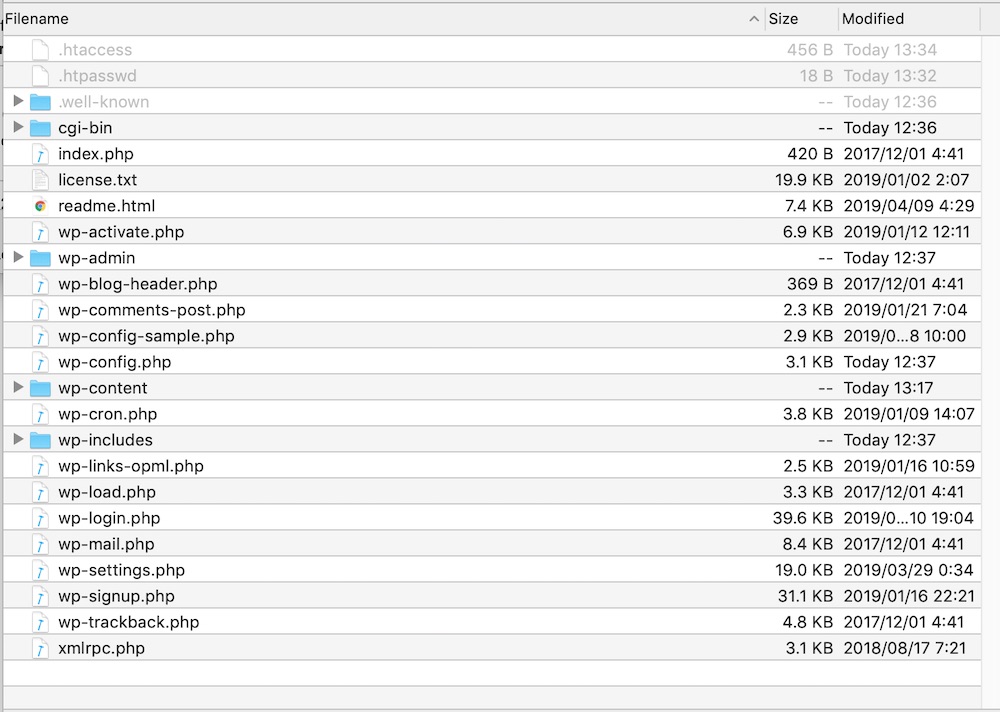Image resolution: width=1000 pixels, height=712 pixels.
Task: Click the wp-content folder icon
Action: (40, 389)
